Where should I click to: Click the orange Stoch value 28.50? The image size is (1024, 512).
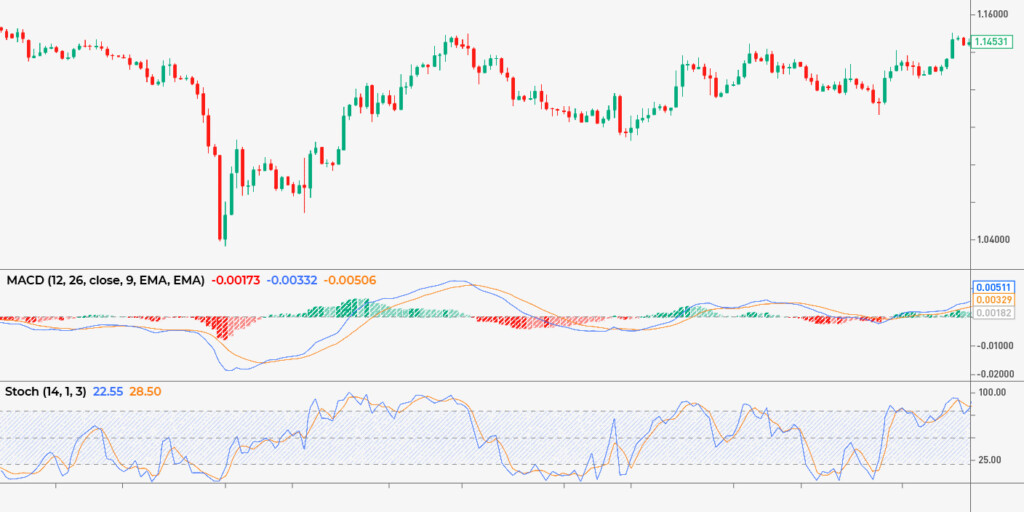tap(146, 393)
